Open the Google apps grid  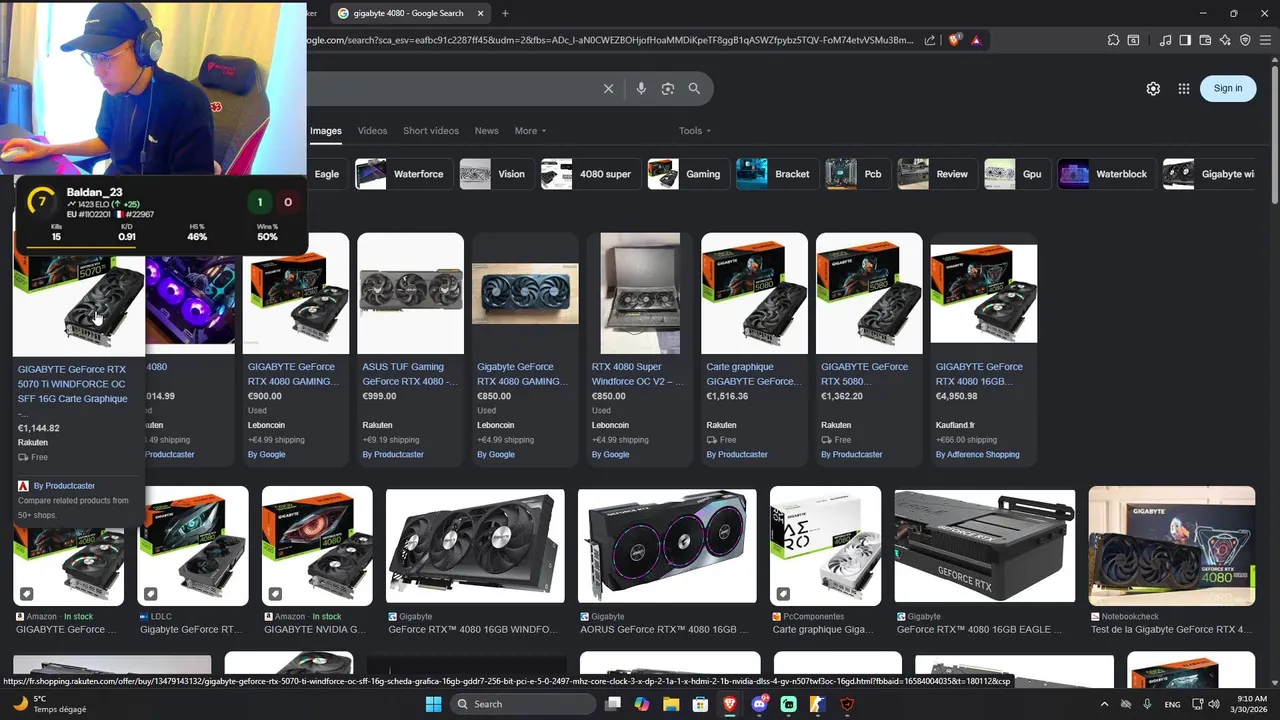(x=1184, y=88)
